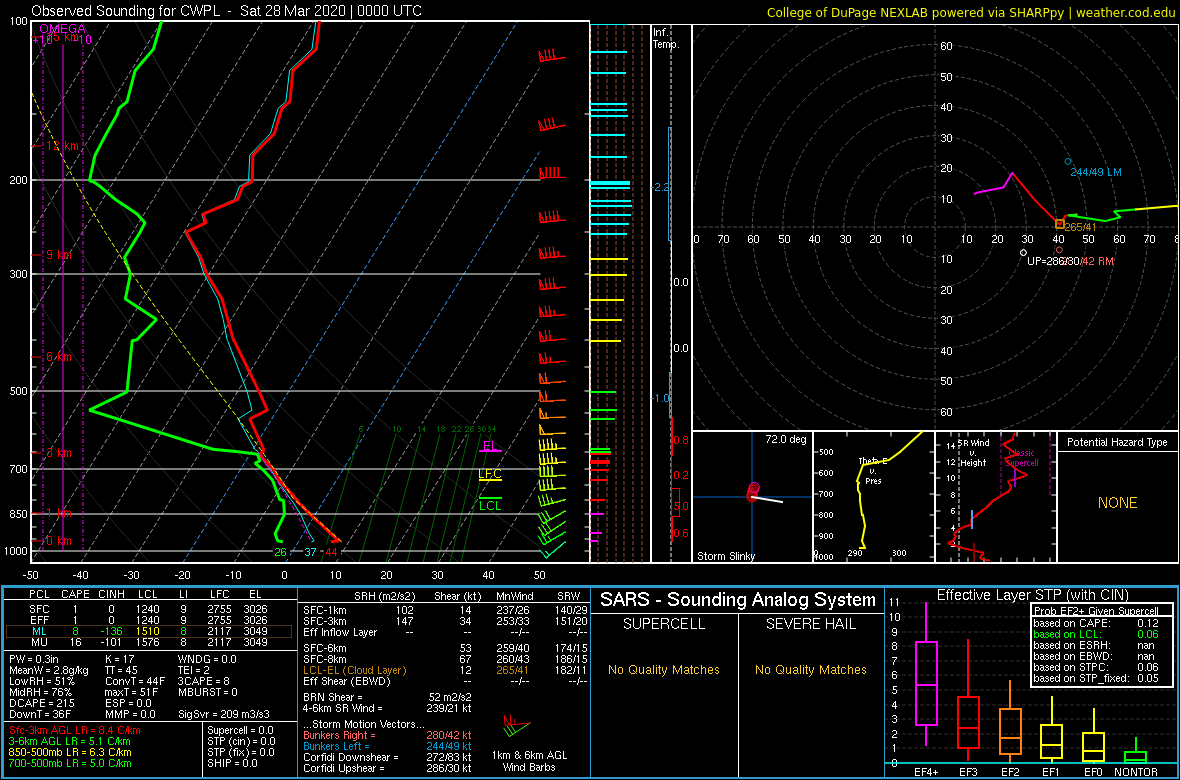The height and width of the screenshot is (780, 1180).
Task: Click No Quality Matches under SEVERE HAIL
Action: (x=810, y=669)
